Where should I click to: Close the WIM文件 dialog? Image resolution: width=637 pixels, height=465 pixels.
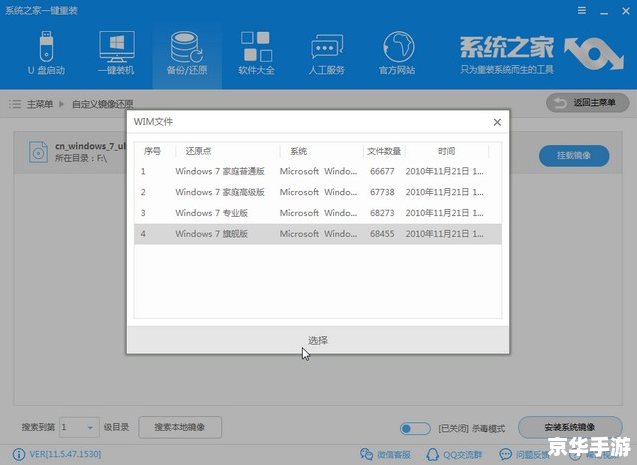click(497, 122)
